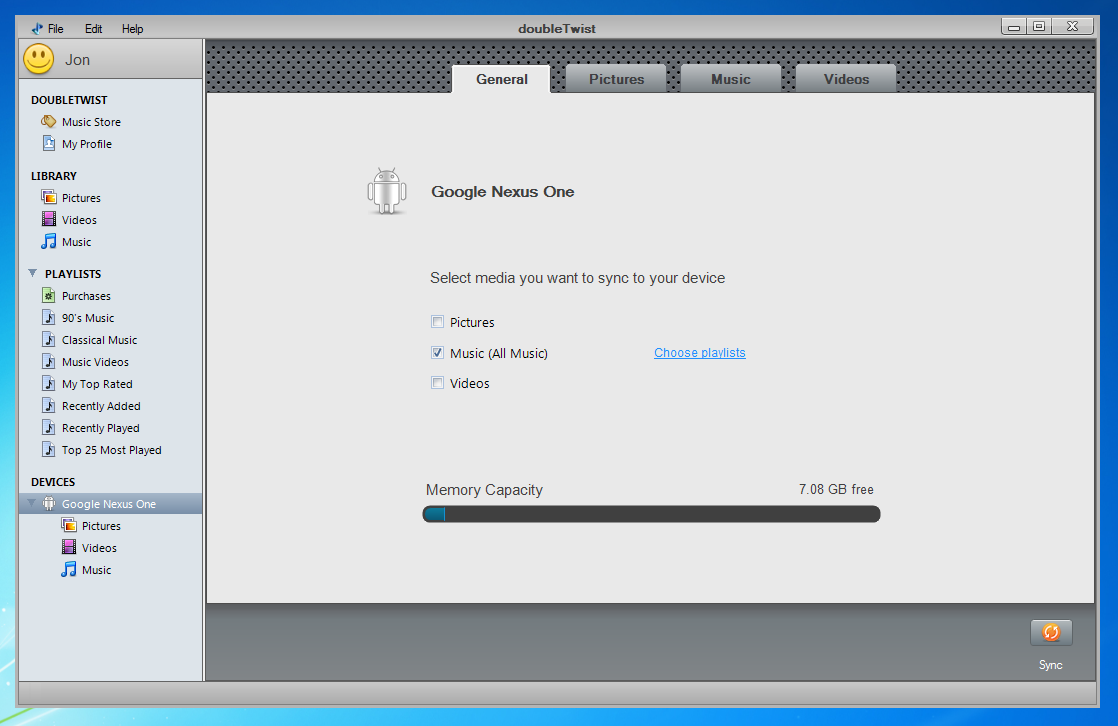This screenshot has height=726, width=1118.
Task: Open the Music Videos playlist
Action: pos(95,362)
